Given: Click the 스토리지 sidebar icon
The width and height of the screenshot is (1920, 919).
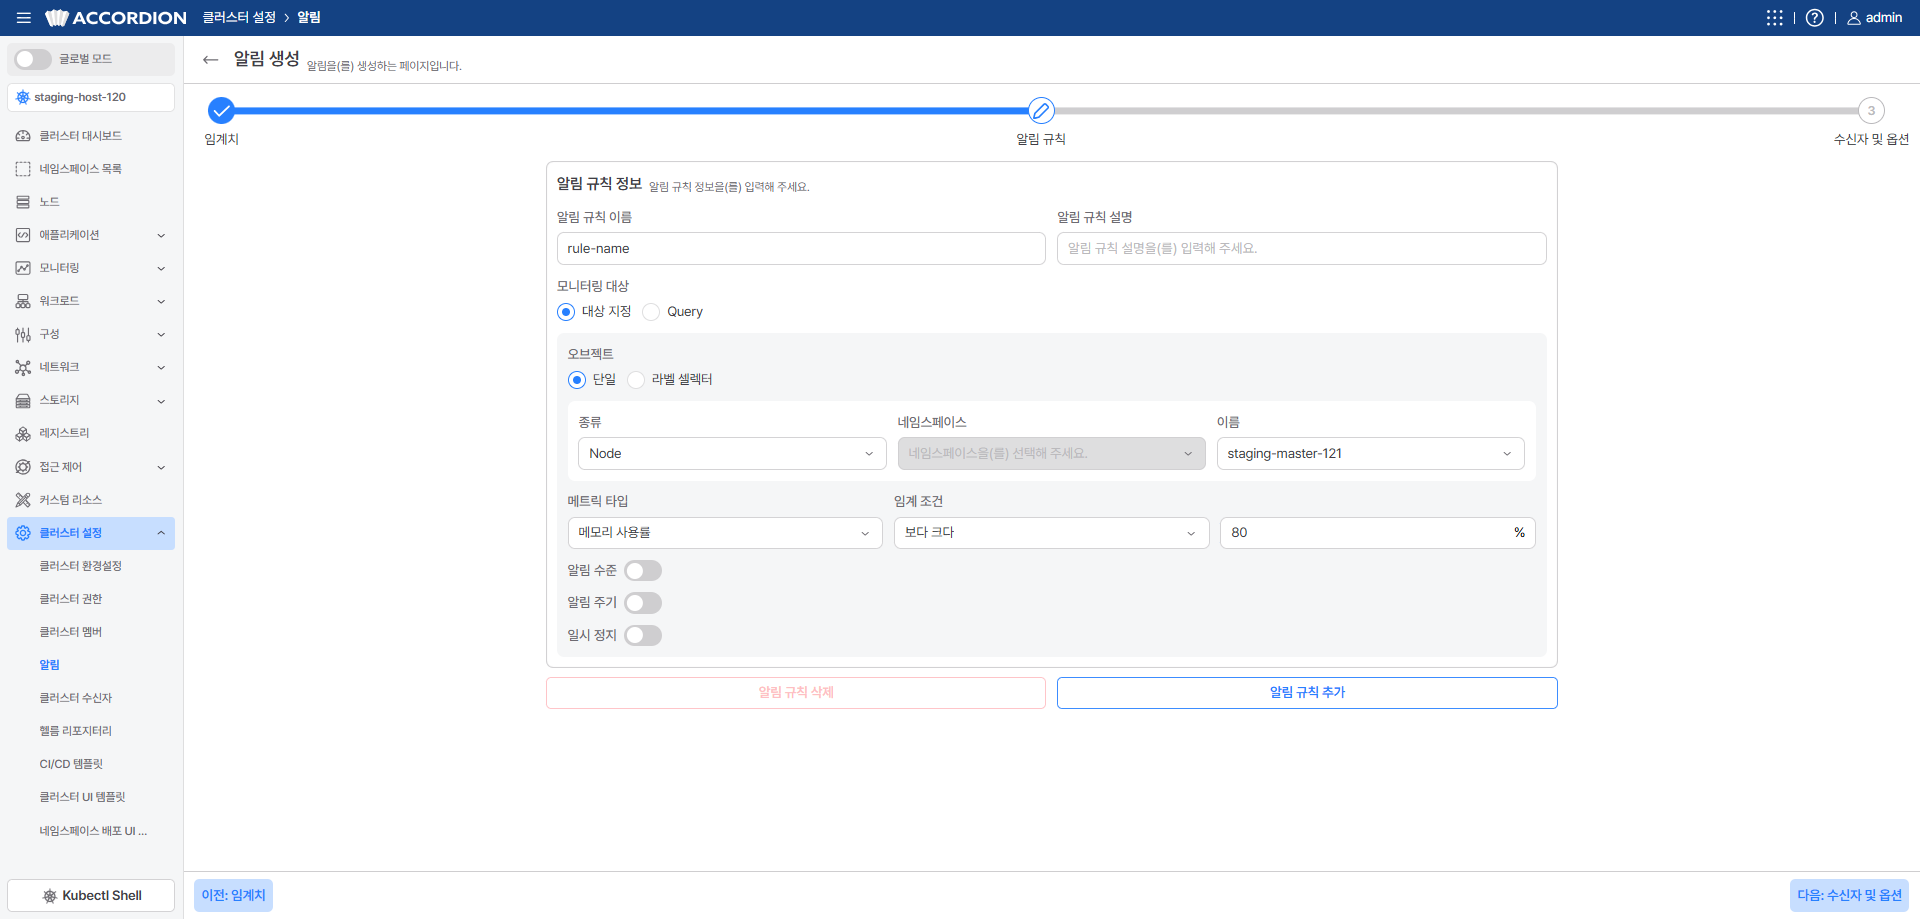Looking at the screenshot, I should (23, 400).
